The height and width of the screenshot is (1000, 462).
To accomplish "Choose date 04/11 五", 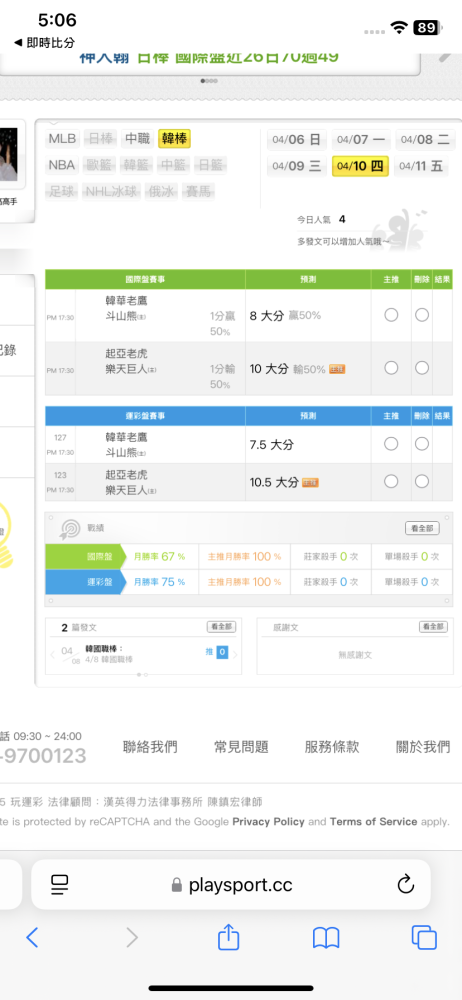I will [421, 166].
